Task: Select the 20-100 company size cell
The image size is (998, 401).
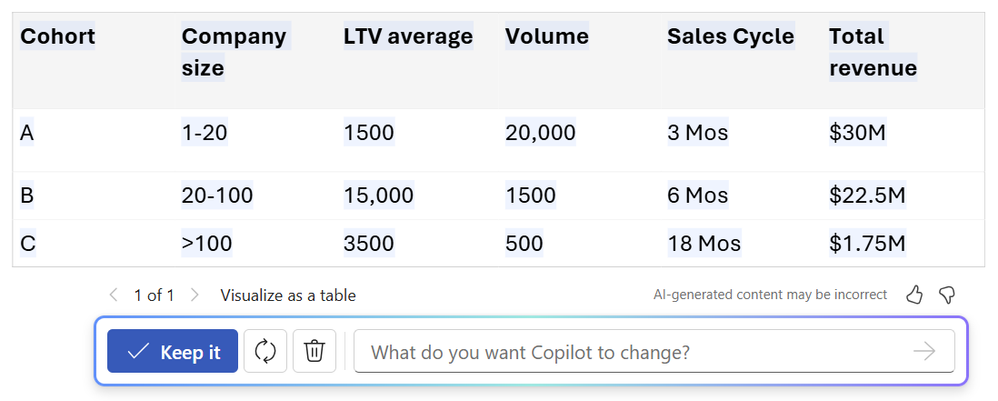Action: [217, 195]
